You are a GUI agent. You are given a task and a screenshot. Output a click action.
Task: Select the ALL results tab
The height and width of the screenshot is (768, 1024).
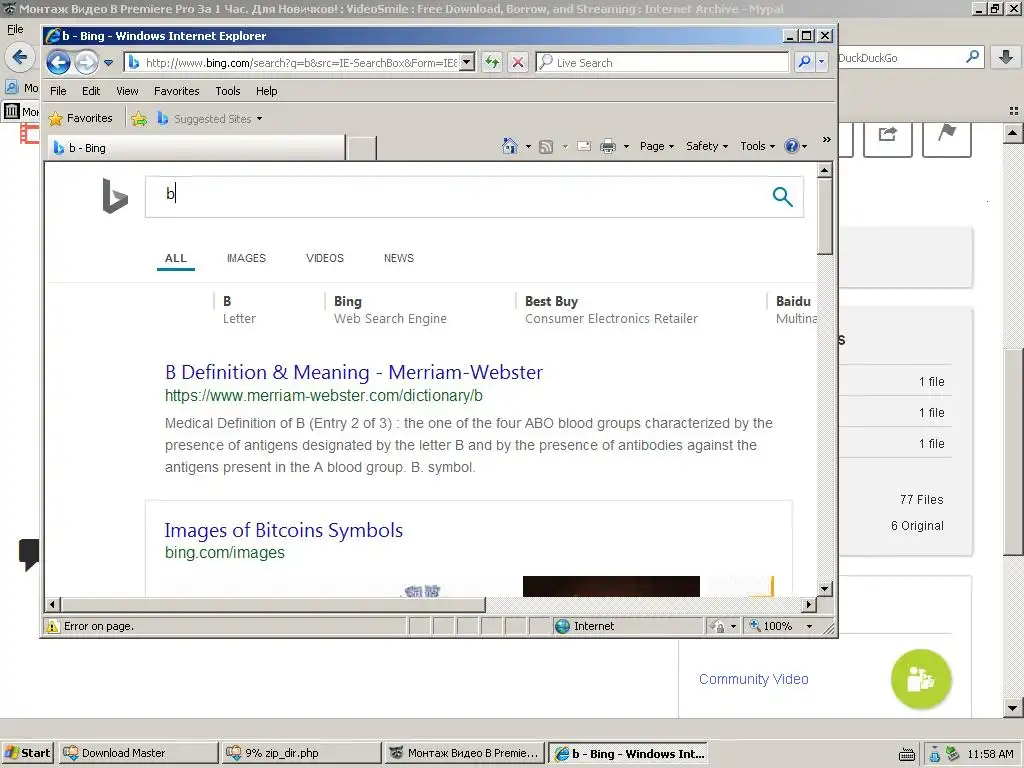click(176, 259)
